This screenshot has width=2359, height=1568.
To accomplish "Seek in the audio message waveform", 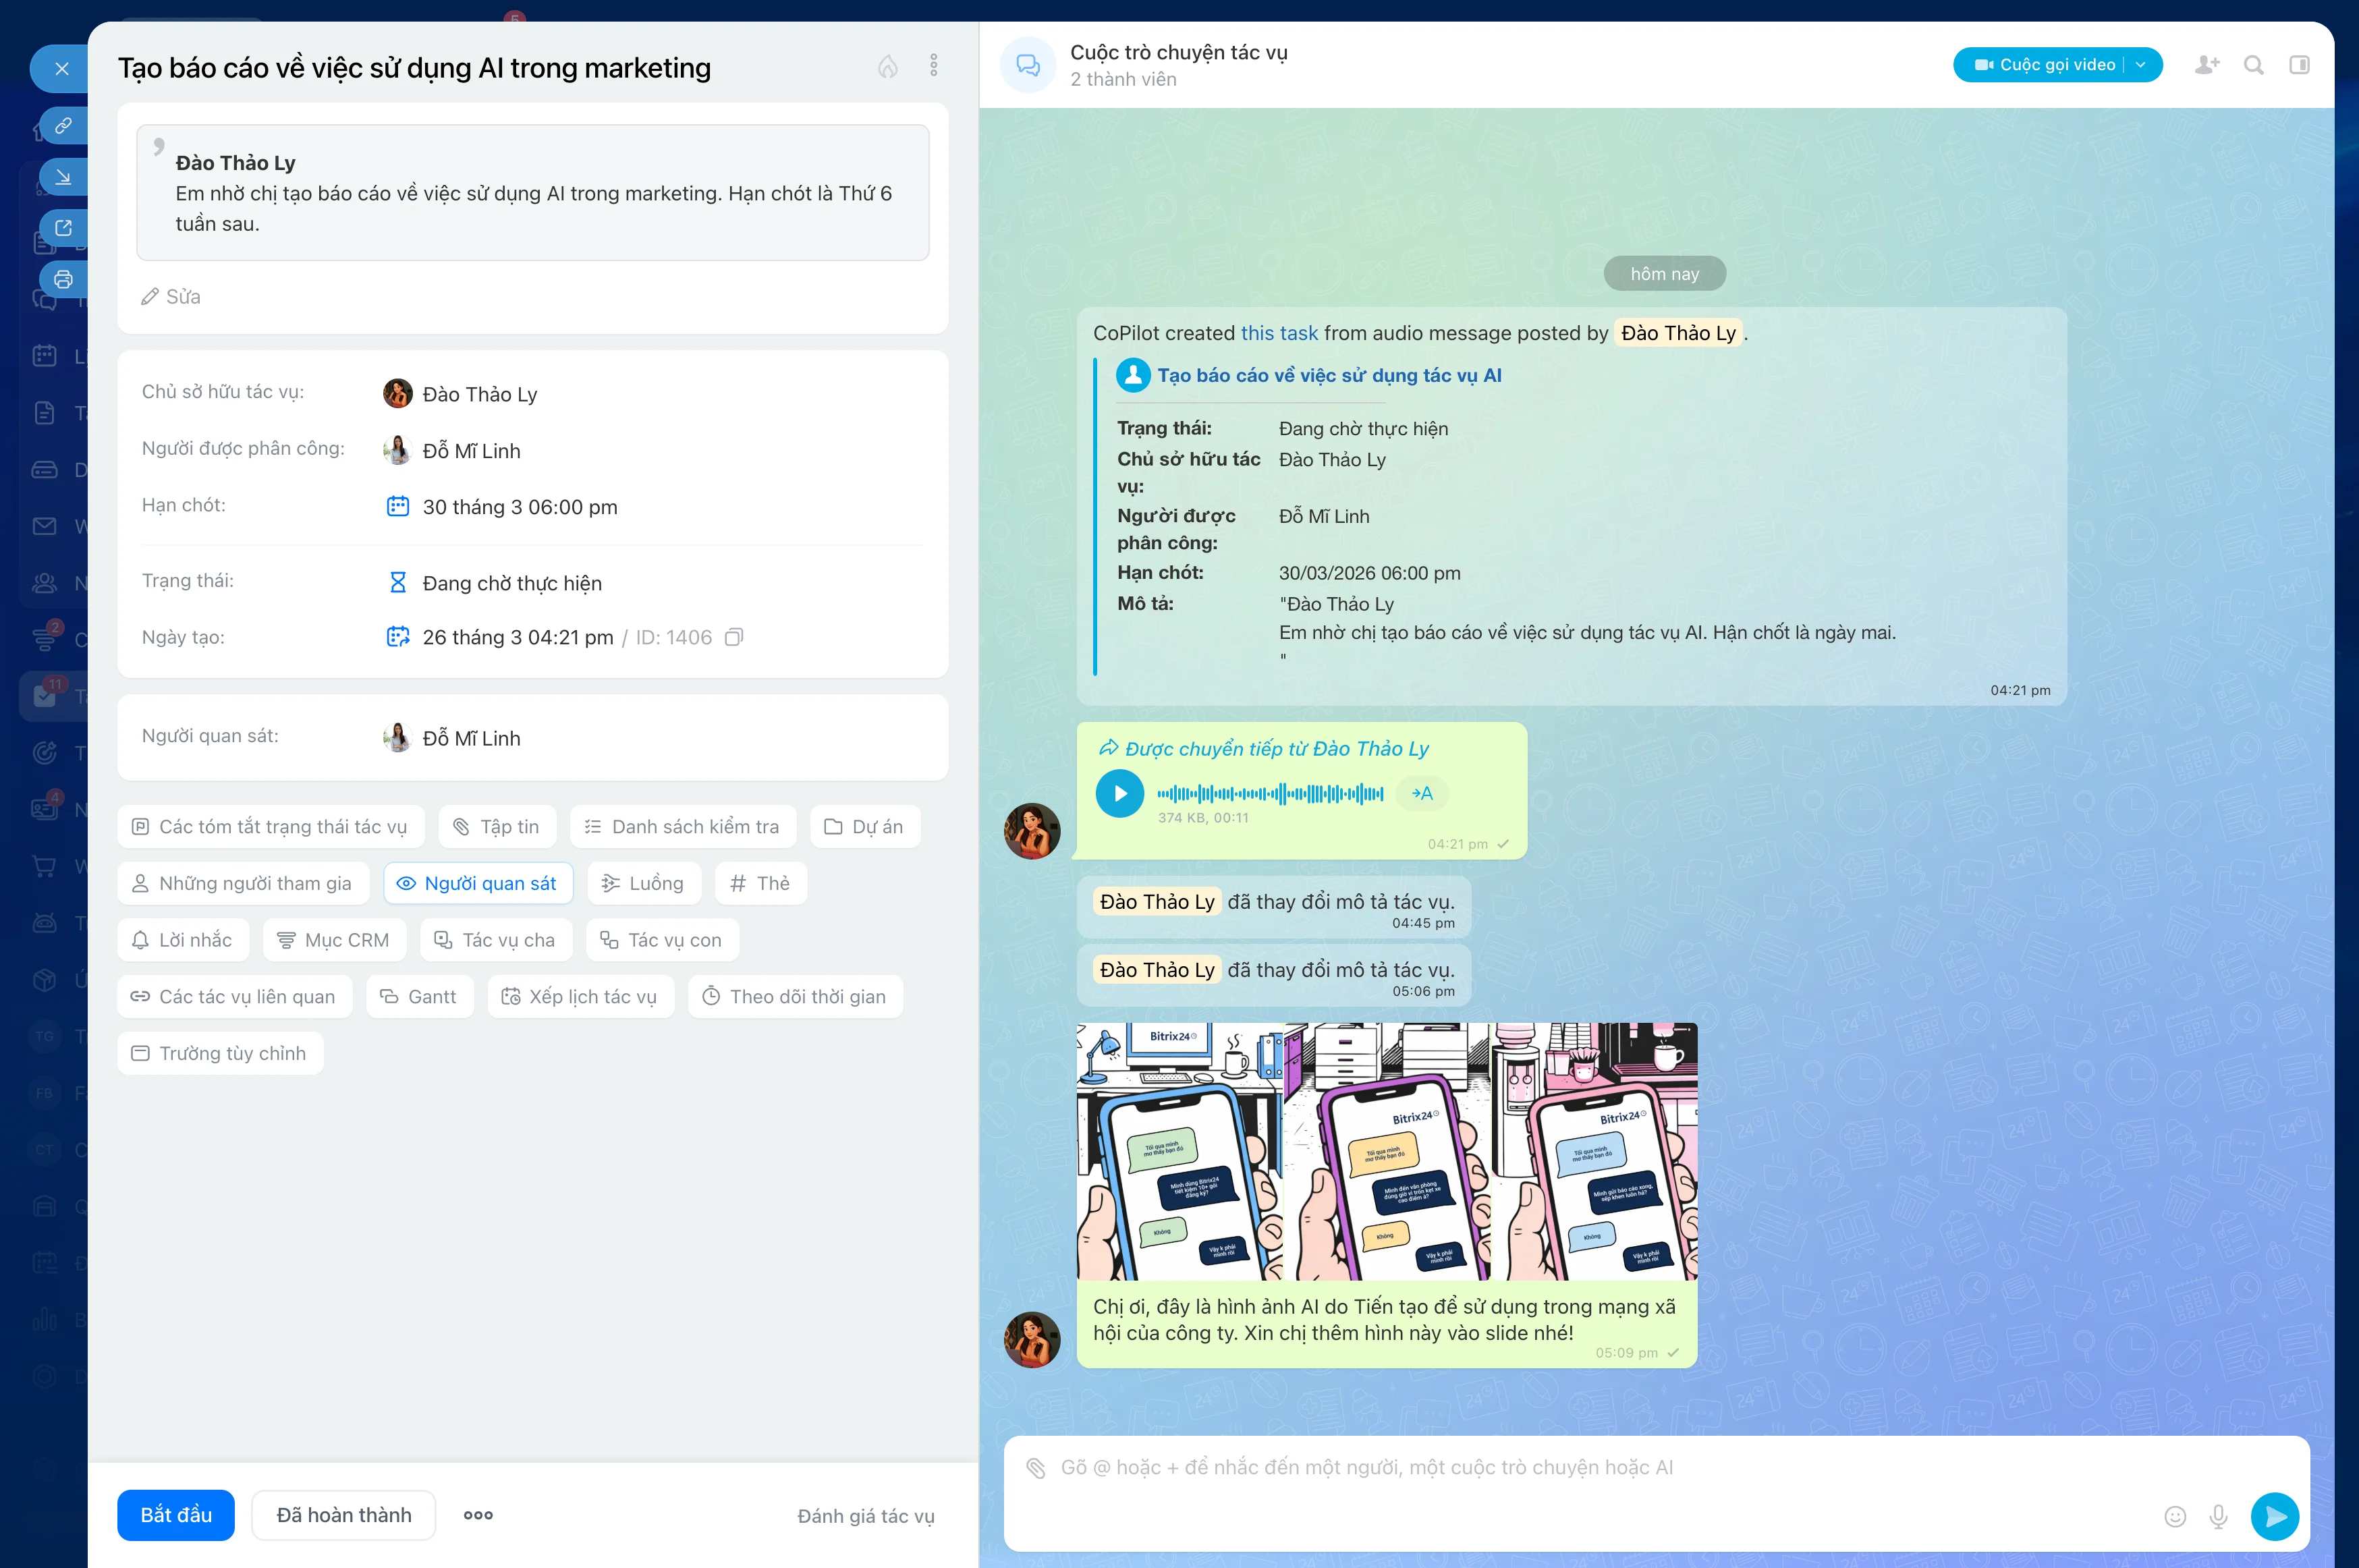I will (1270, 794).
